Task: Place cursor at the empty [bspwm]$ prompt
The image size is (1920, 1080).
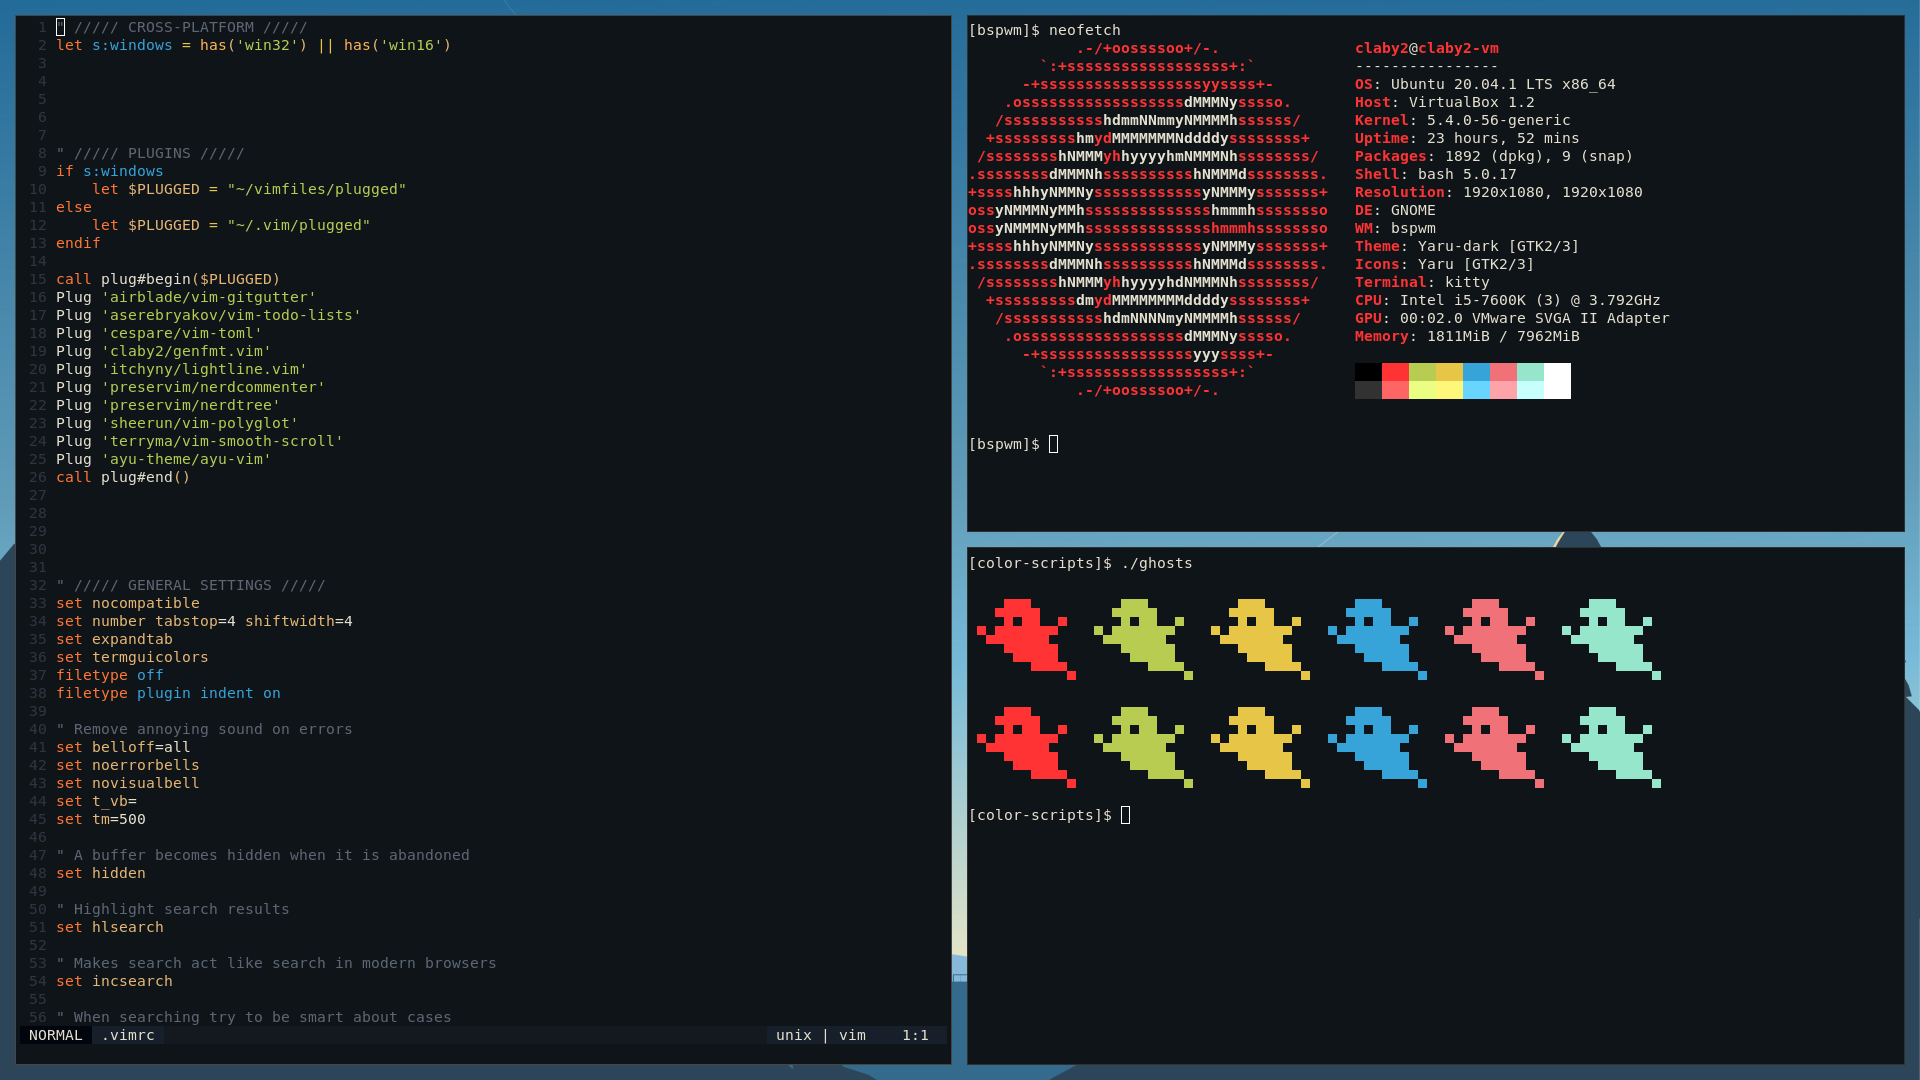Action: point(1053,444)
